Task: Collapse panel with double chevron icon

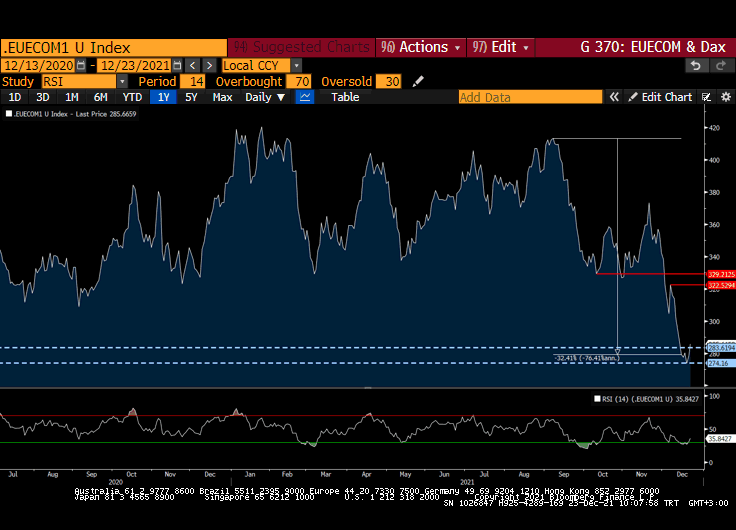Action: pos(614,97)
